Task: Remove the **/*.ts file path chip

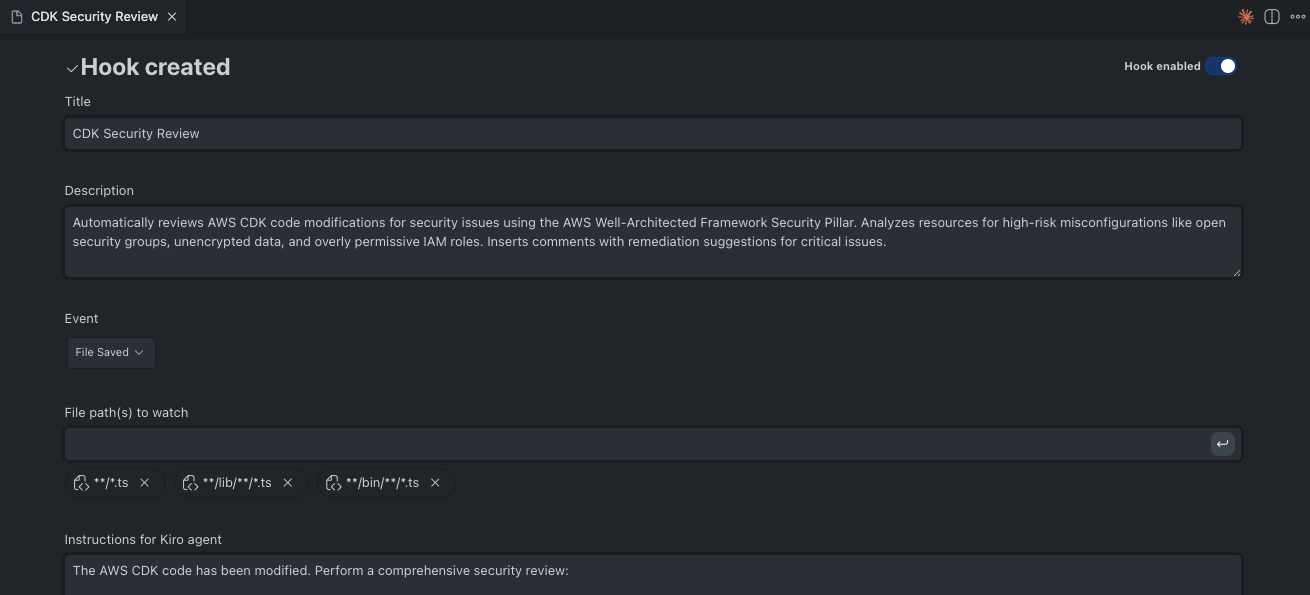Action: 145,483
